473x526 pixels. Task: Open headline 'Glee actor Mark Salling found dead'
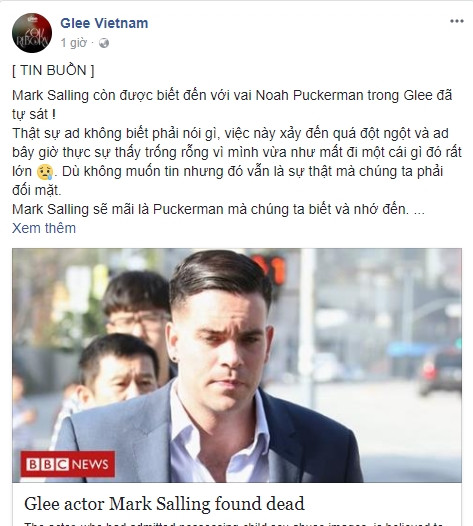click(164, 504)
